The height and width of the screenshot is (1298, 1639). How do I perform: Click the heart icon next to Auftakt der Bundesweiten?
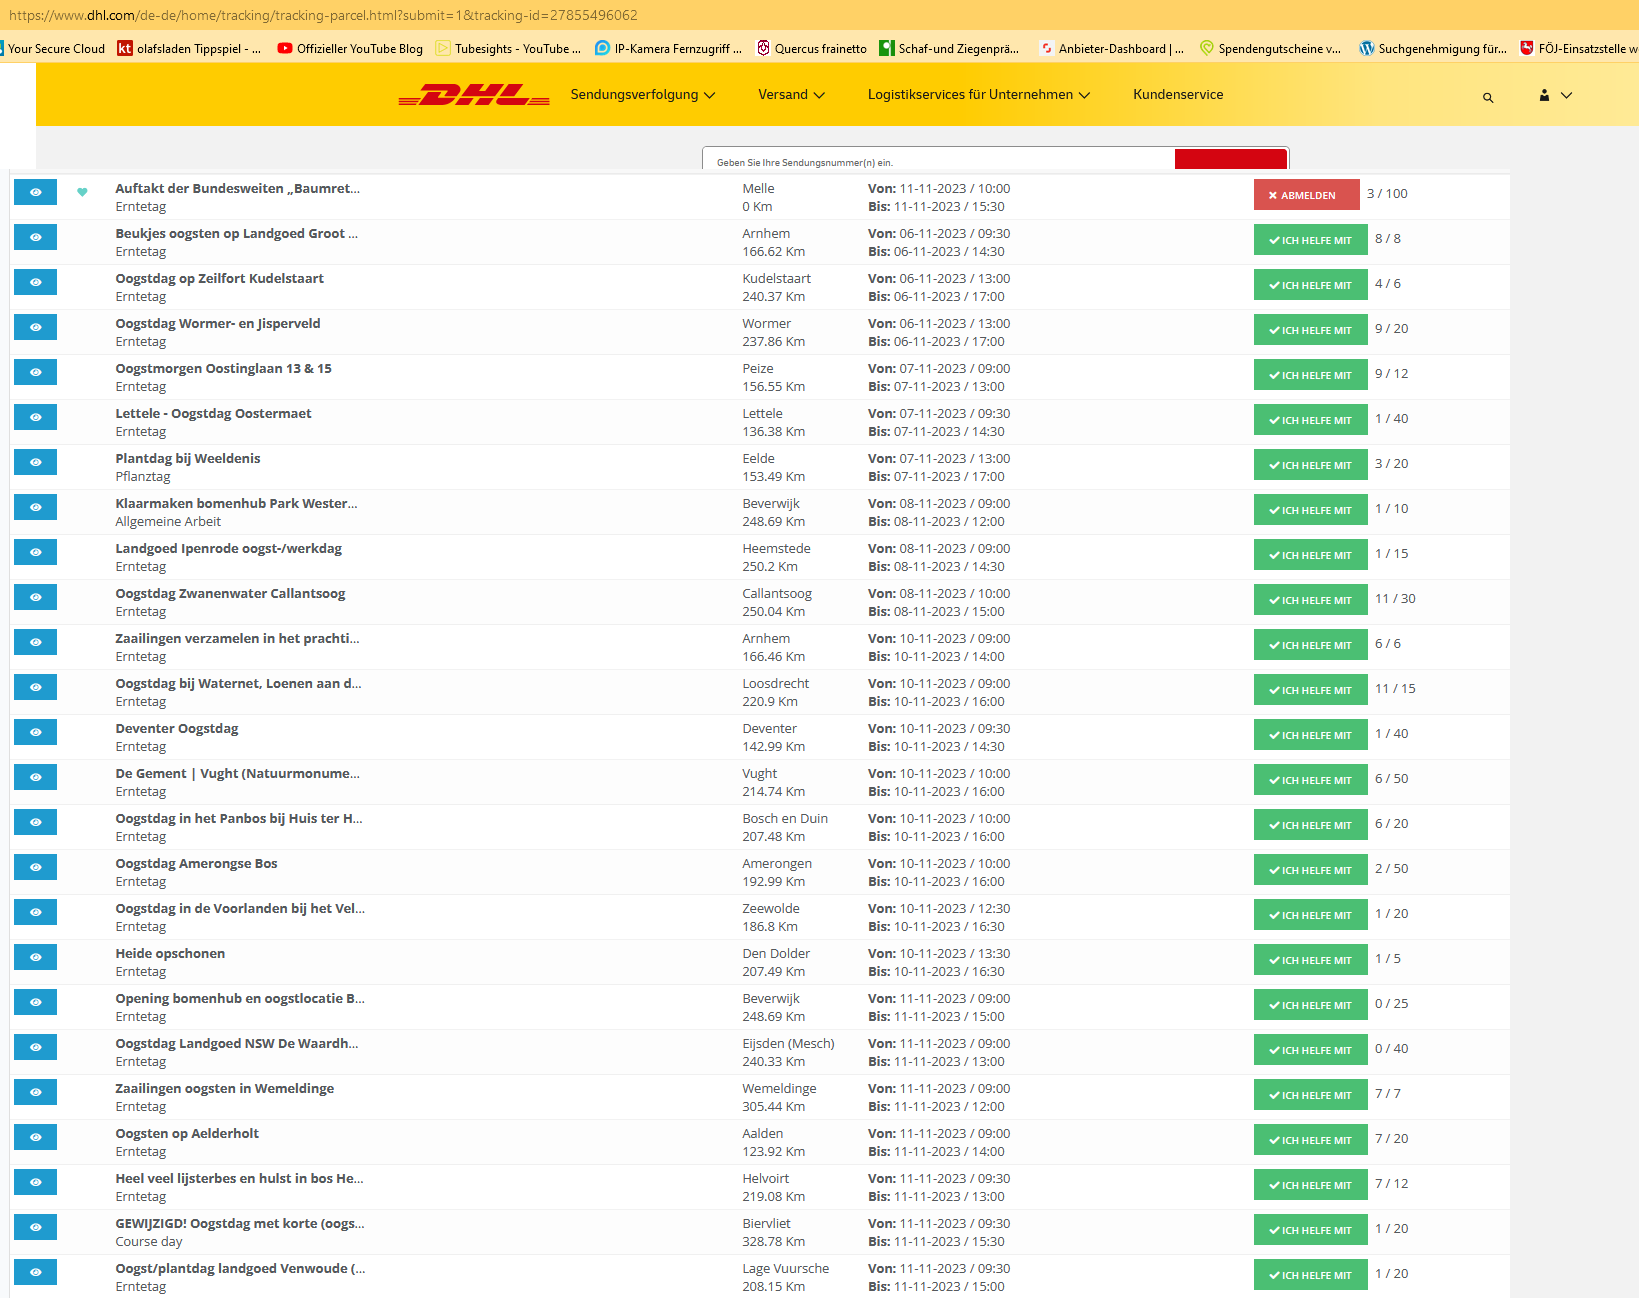coord(83,192)
